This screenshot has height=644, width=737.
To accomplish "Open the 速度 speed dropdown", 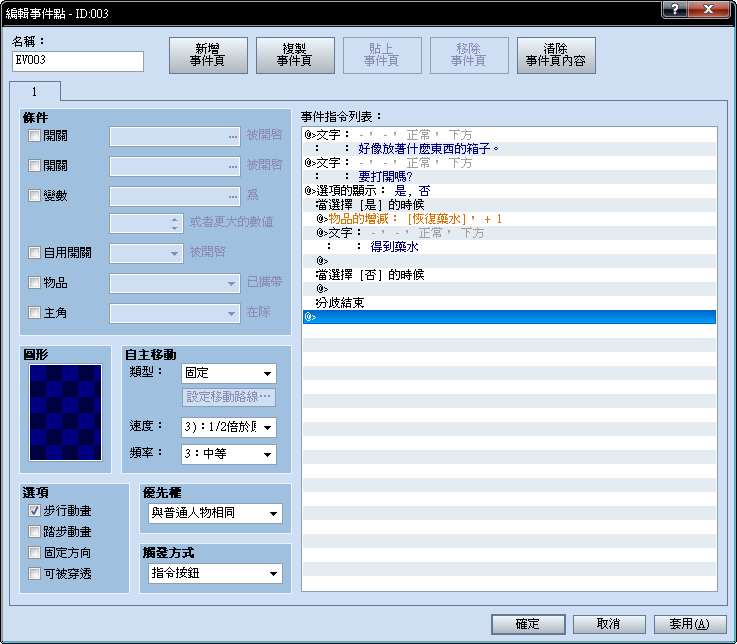I will (x=228, y=427).
